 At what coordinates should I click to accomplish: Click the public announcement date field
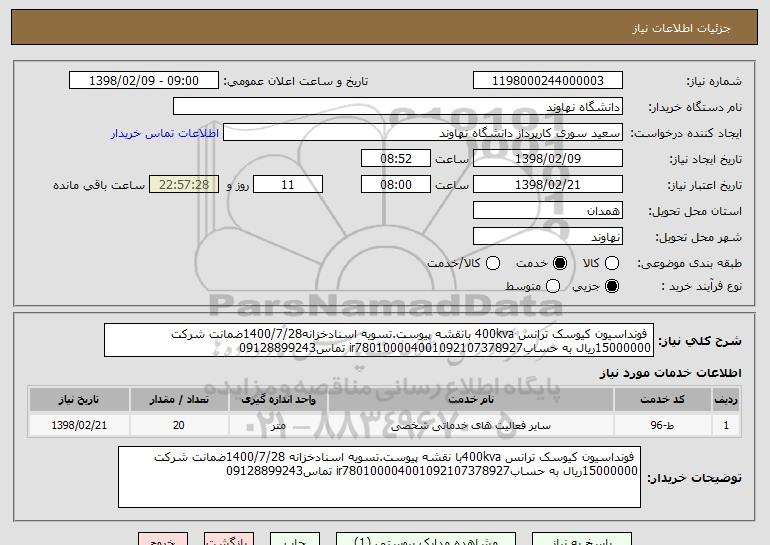144,81
